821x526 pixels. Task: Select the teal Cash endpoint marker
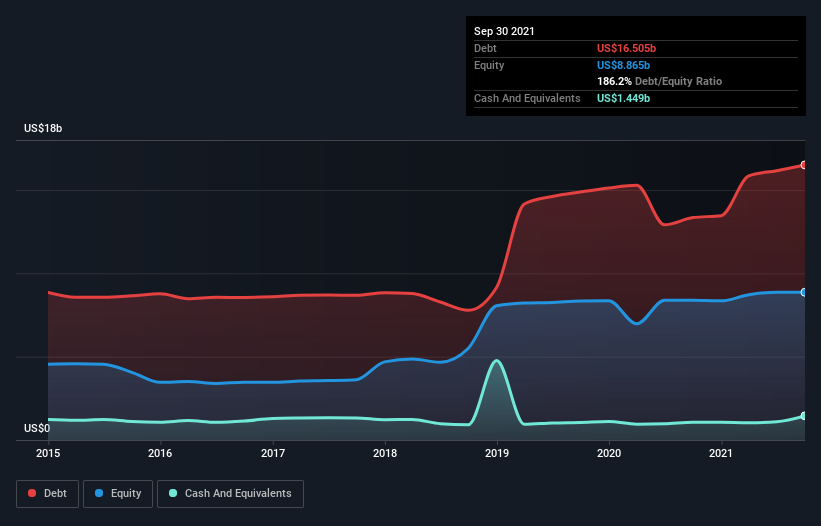(x=804, y=416)
